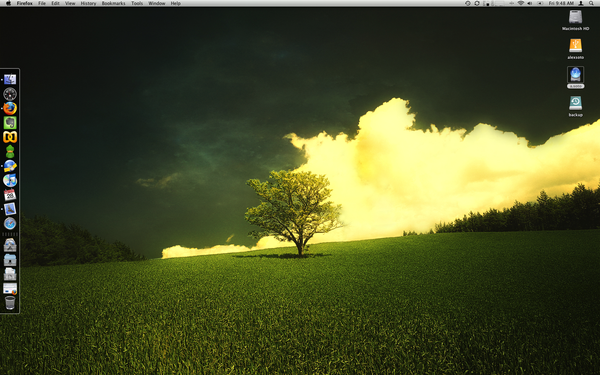The width and height of the screenshot is (600, 375).
Task: Click the volume speaker icon in menu bar
Action: [530, 3]
